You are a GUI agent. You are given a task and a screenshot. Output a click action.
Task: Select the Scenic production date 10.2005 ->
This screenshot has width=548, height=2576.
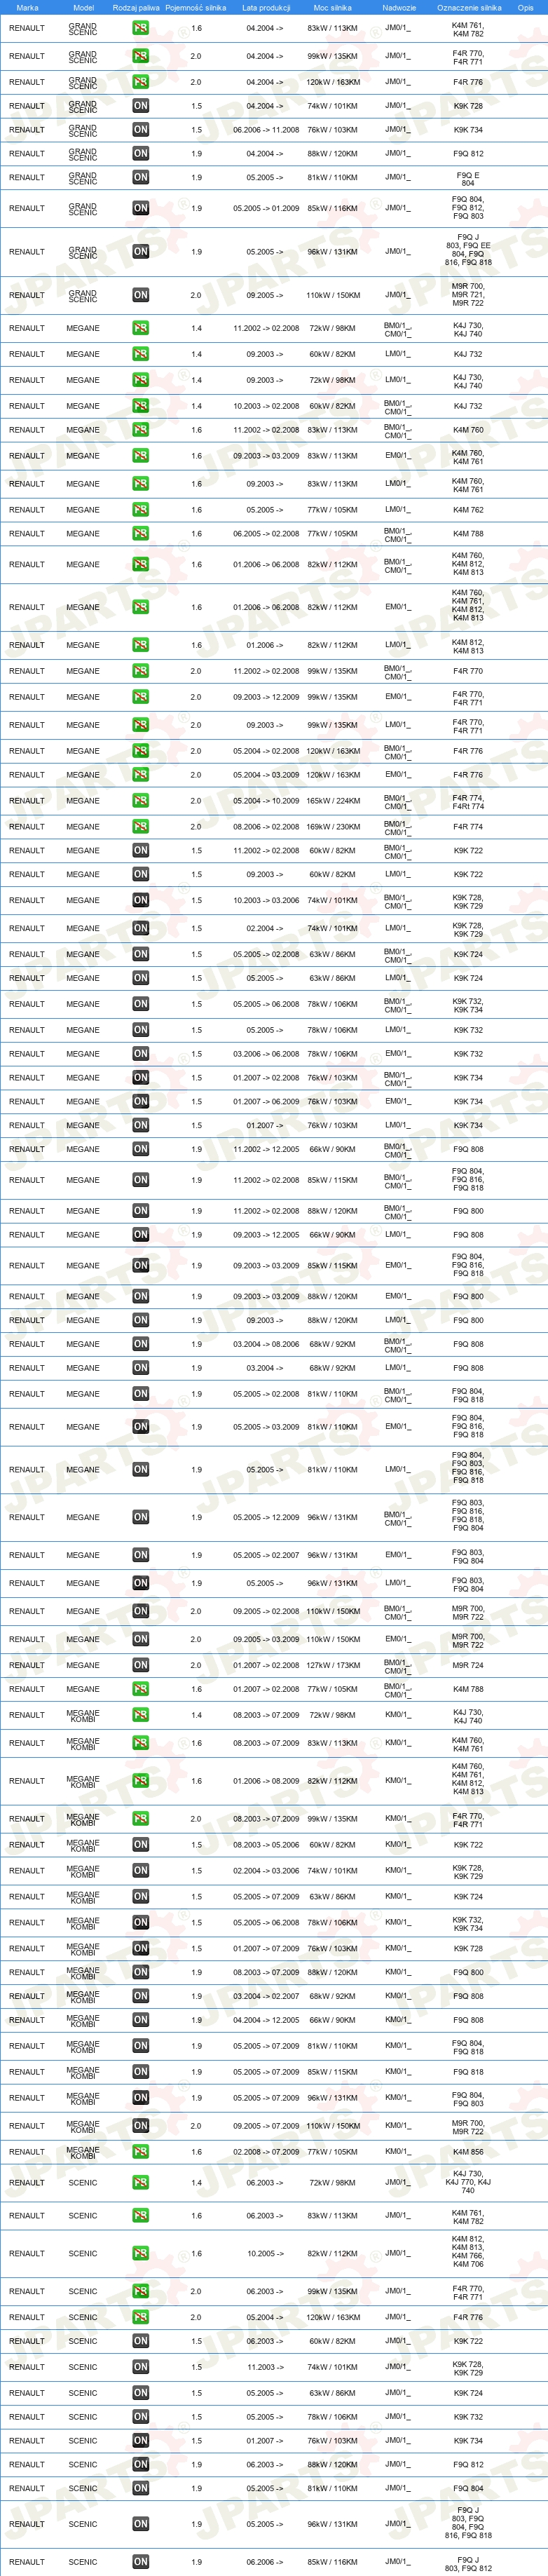[265, 2253]
